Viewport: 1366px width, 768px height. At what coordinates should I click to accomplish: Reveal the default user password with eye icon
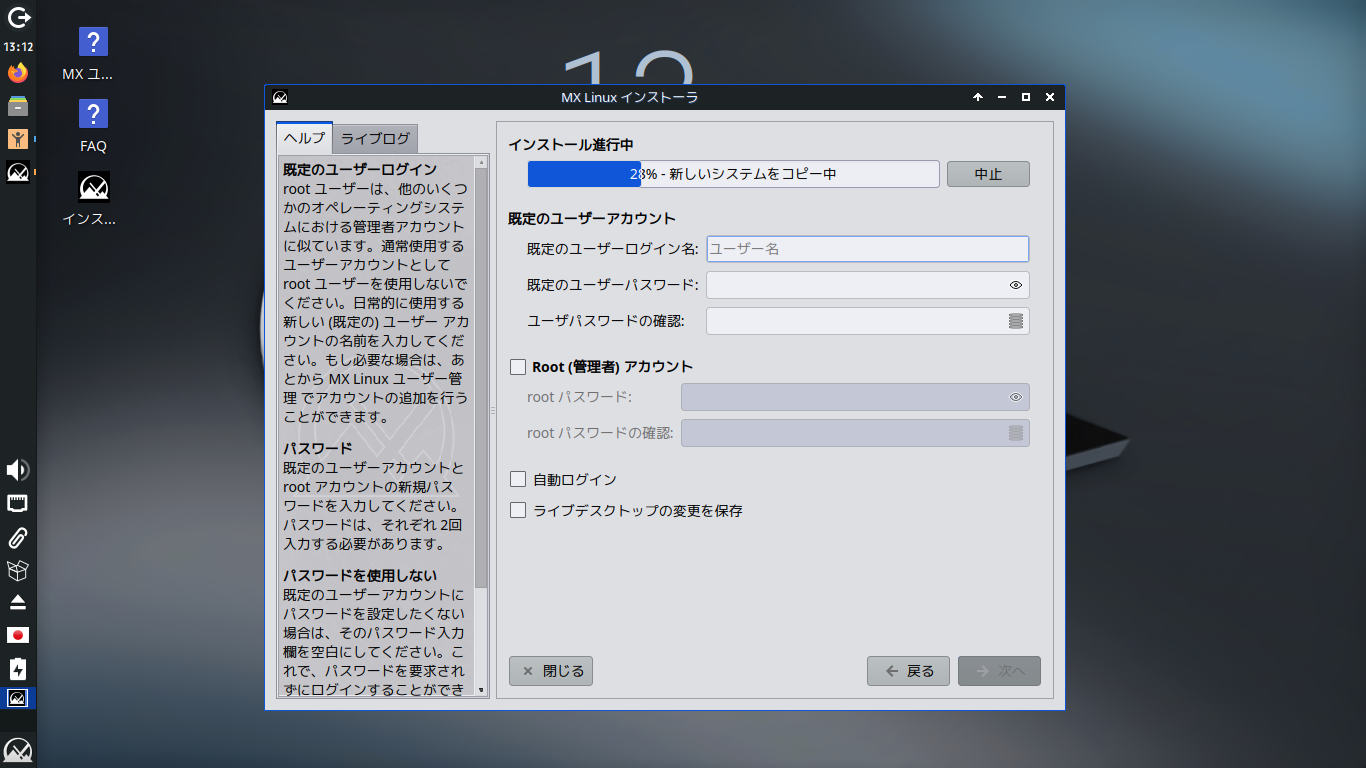[1015, 285]
